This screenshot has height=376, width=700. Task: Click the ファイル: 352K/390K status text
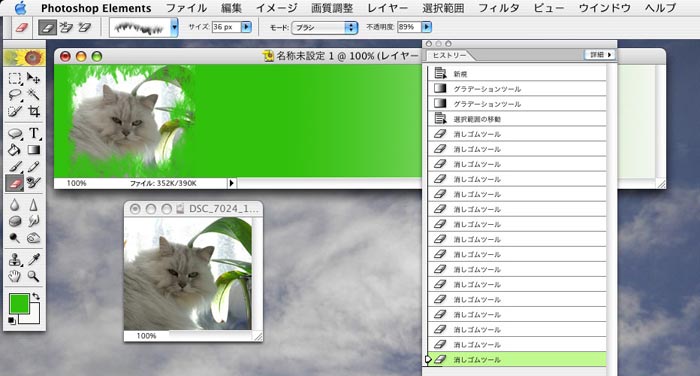point(163,183)
